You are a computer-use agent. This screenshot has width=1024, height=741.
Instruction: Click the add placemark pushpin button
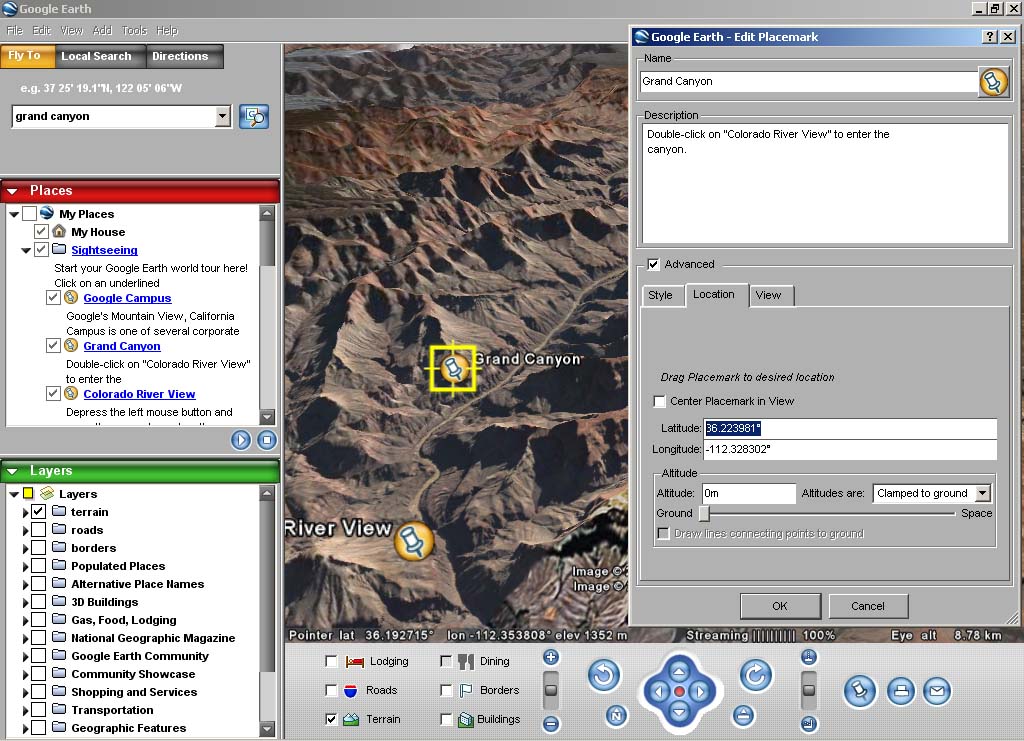pos(860,691)
